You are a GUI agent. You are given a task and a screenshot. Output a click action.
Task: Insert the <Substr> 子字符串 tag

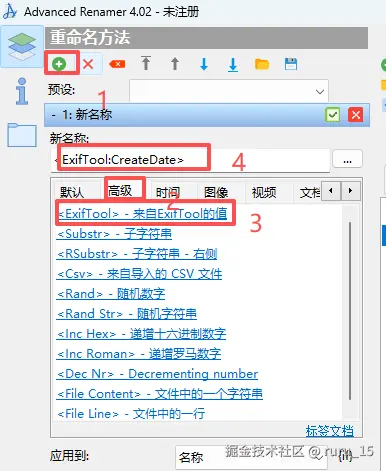114,234
